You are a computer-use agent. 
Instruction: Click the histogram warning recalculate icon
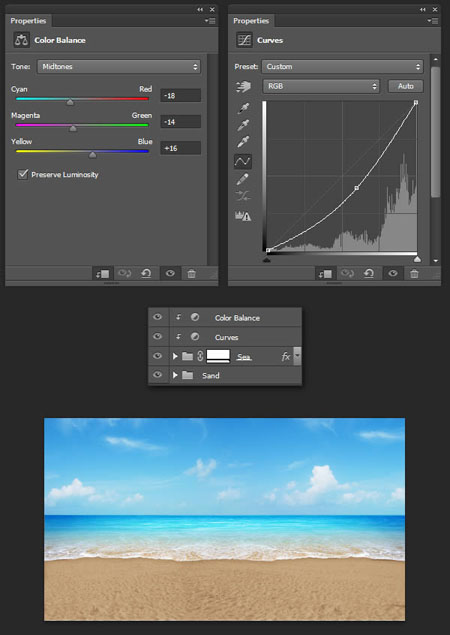(x=243, y=216)
